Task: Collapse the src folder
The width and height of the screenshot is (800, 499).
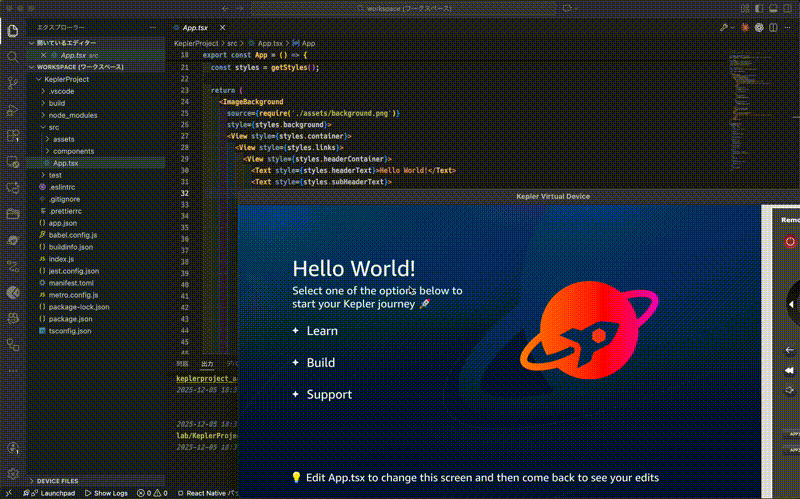Action: coord(96,127)
